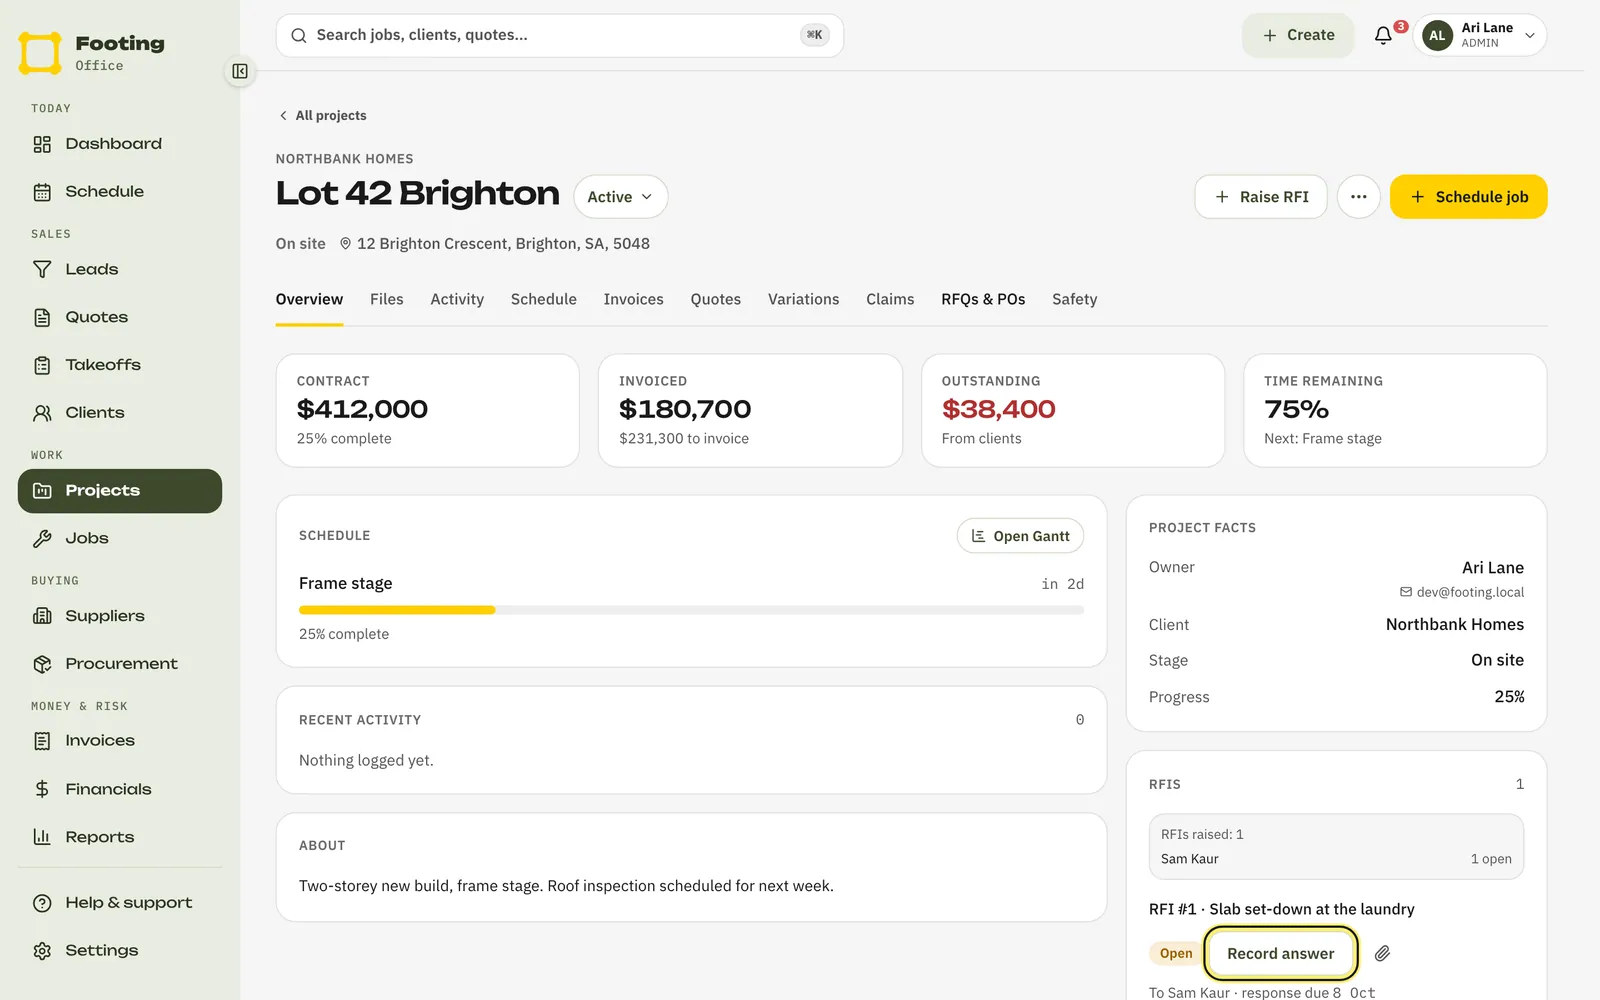Open the Safety tab
The image size is (1600, 1000).
[1074, 299]
